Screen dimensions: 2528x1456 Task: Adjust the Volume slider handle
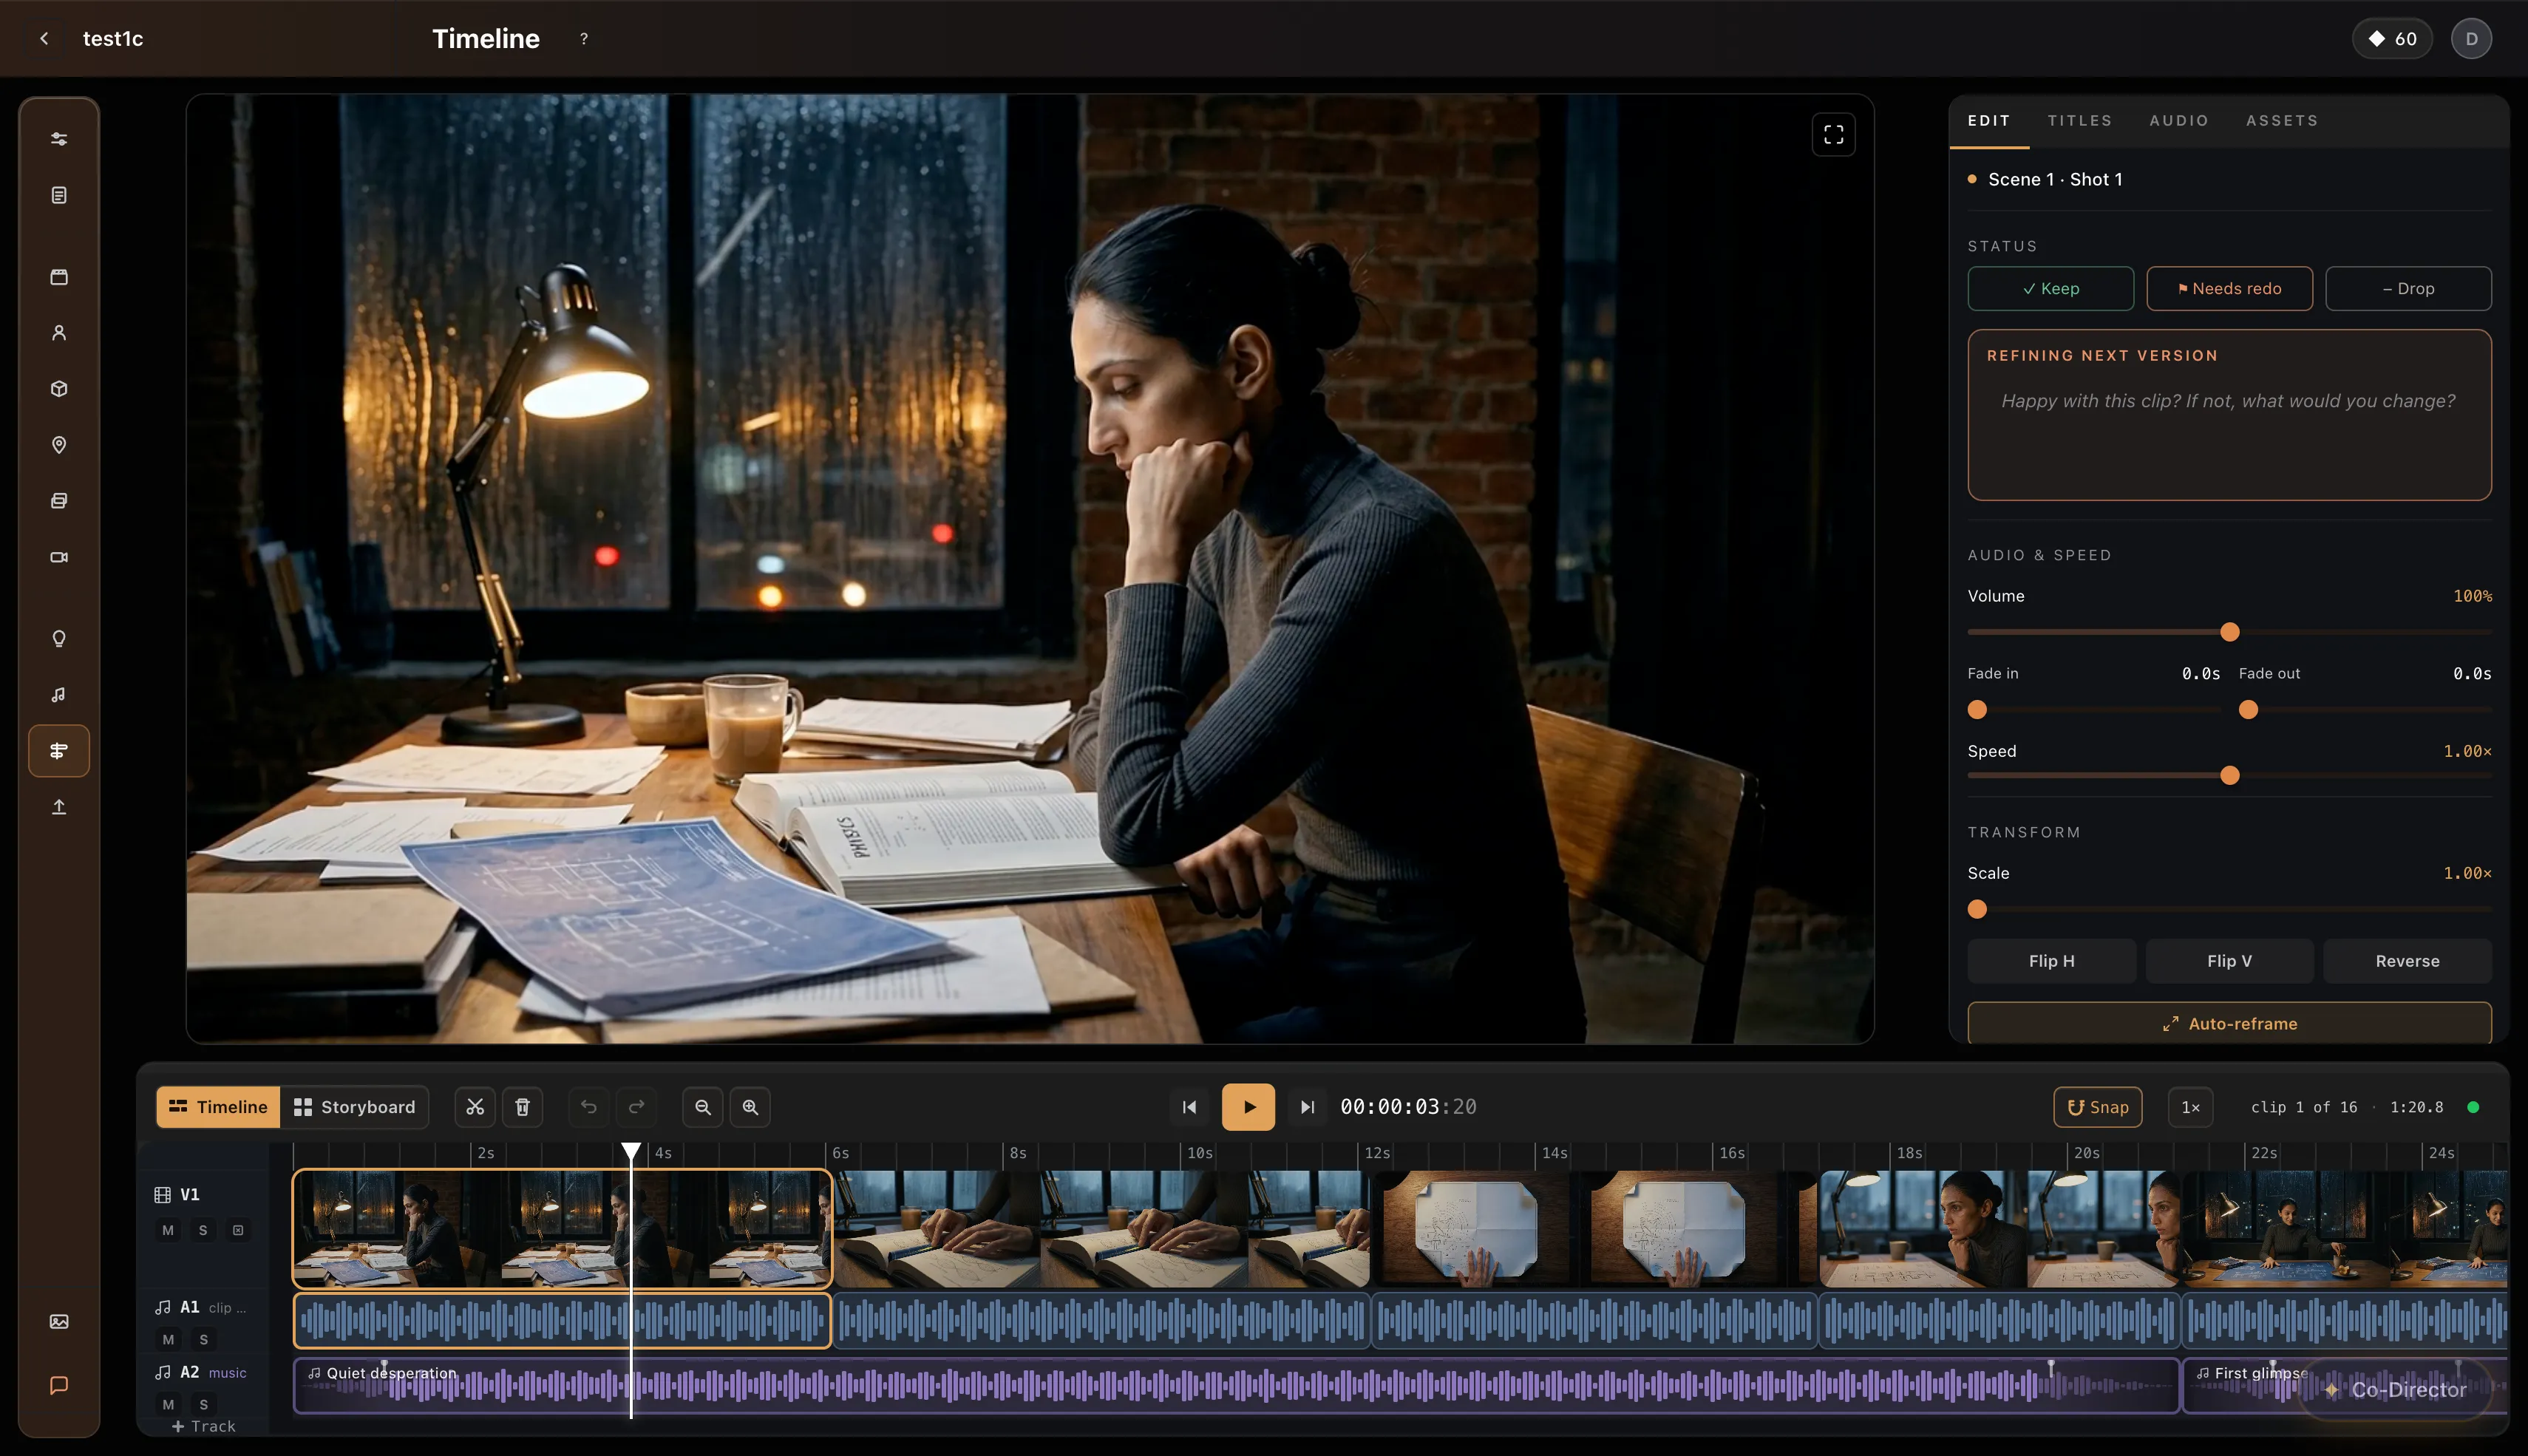coord(2229,632)
